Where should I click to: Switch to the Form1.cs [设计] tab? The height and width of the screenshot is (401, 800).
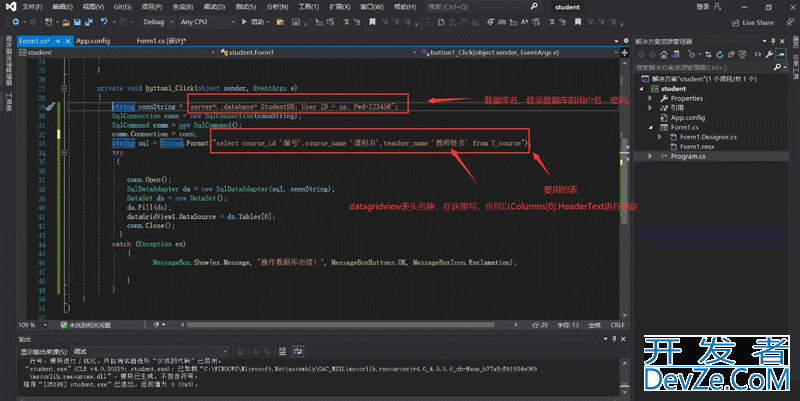[x=161, y=41]
